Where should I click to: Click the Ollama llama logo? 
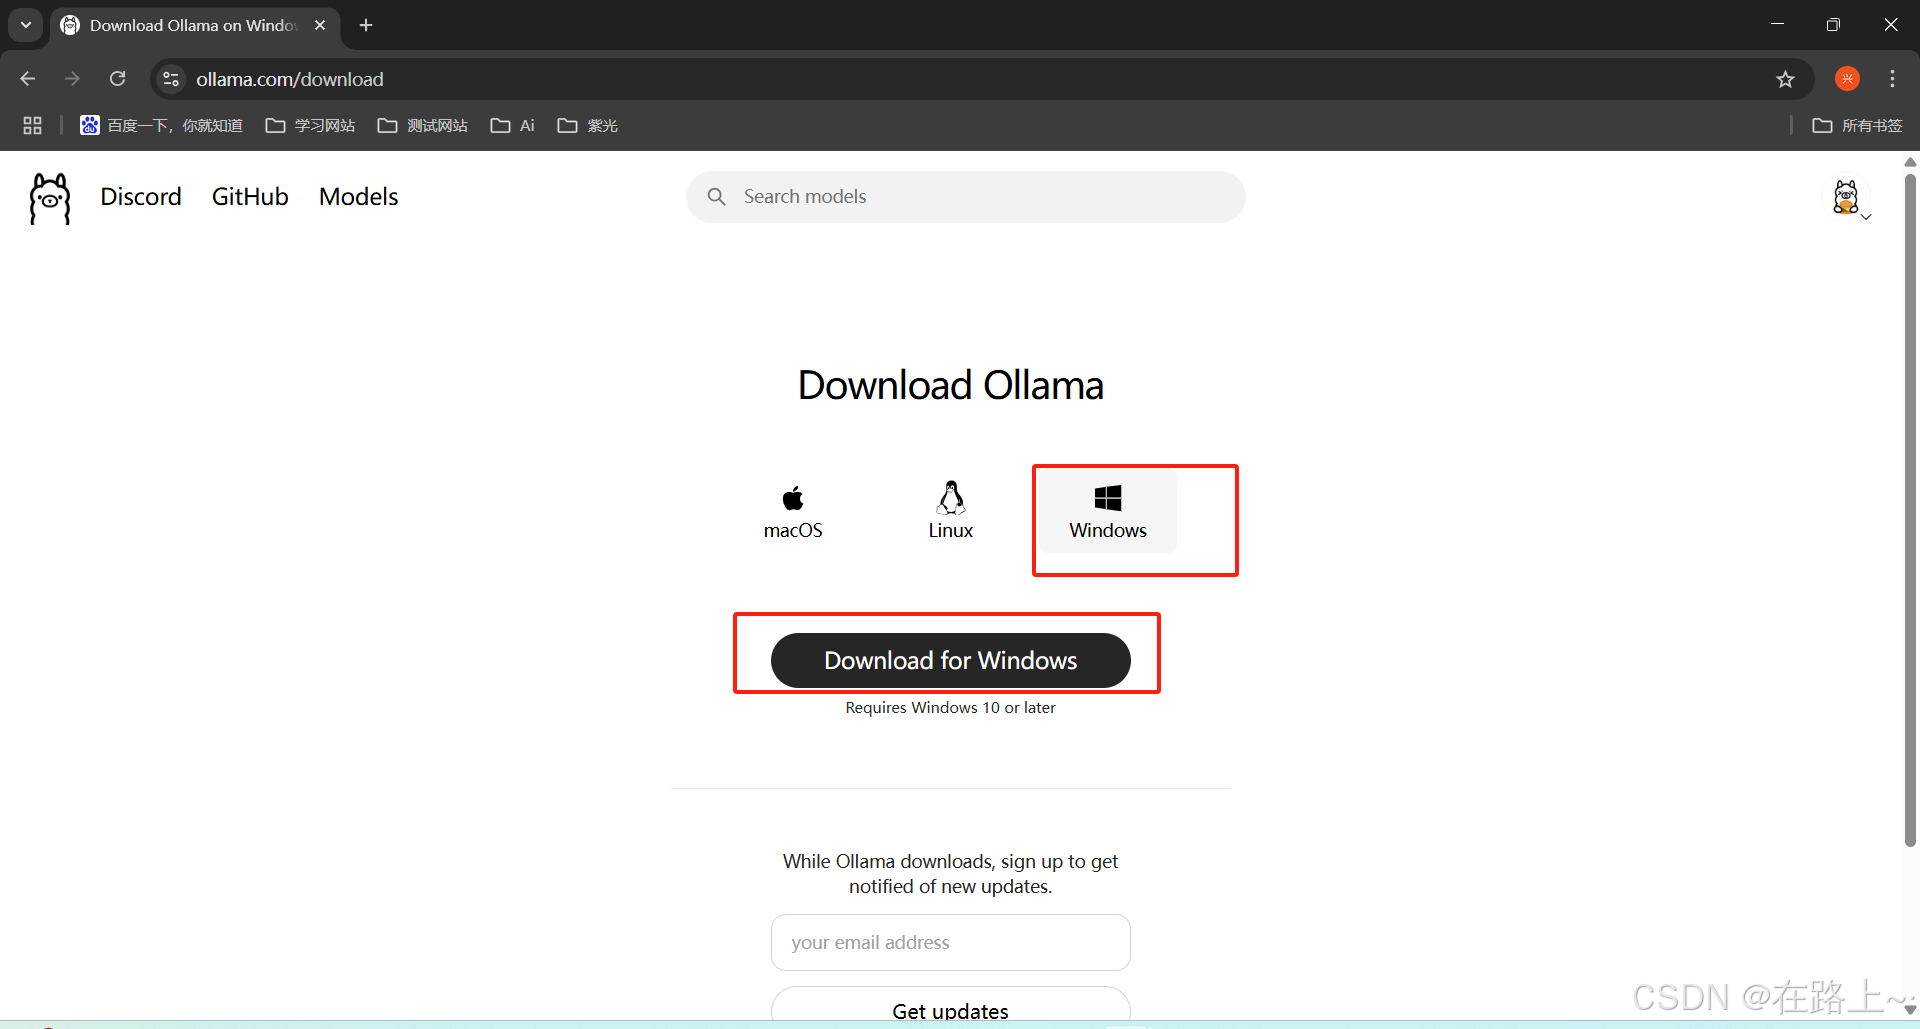point(50,198)
